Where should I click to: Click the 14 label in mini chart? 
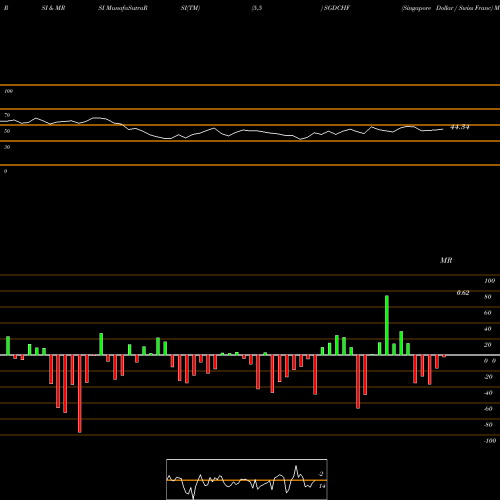pos(322,486)
